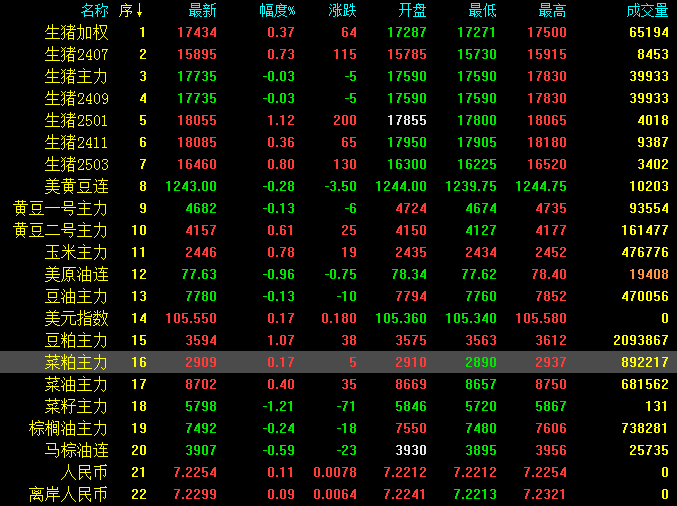Viewport: 677px width, 506px height.
Task: Click the 0.0078 change value for 人民币
Action: point(335,472)
